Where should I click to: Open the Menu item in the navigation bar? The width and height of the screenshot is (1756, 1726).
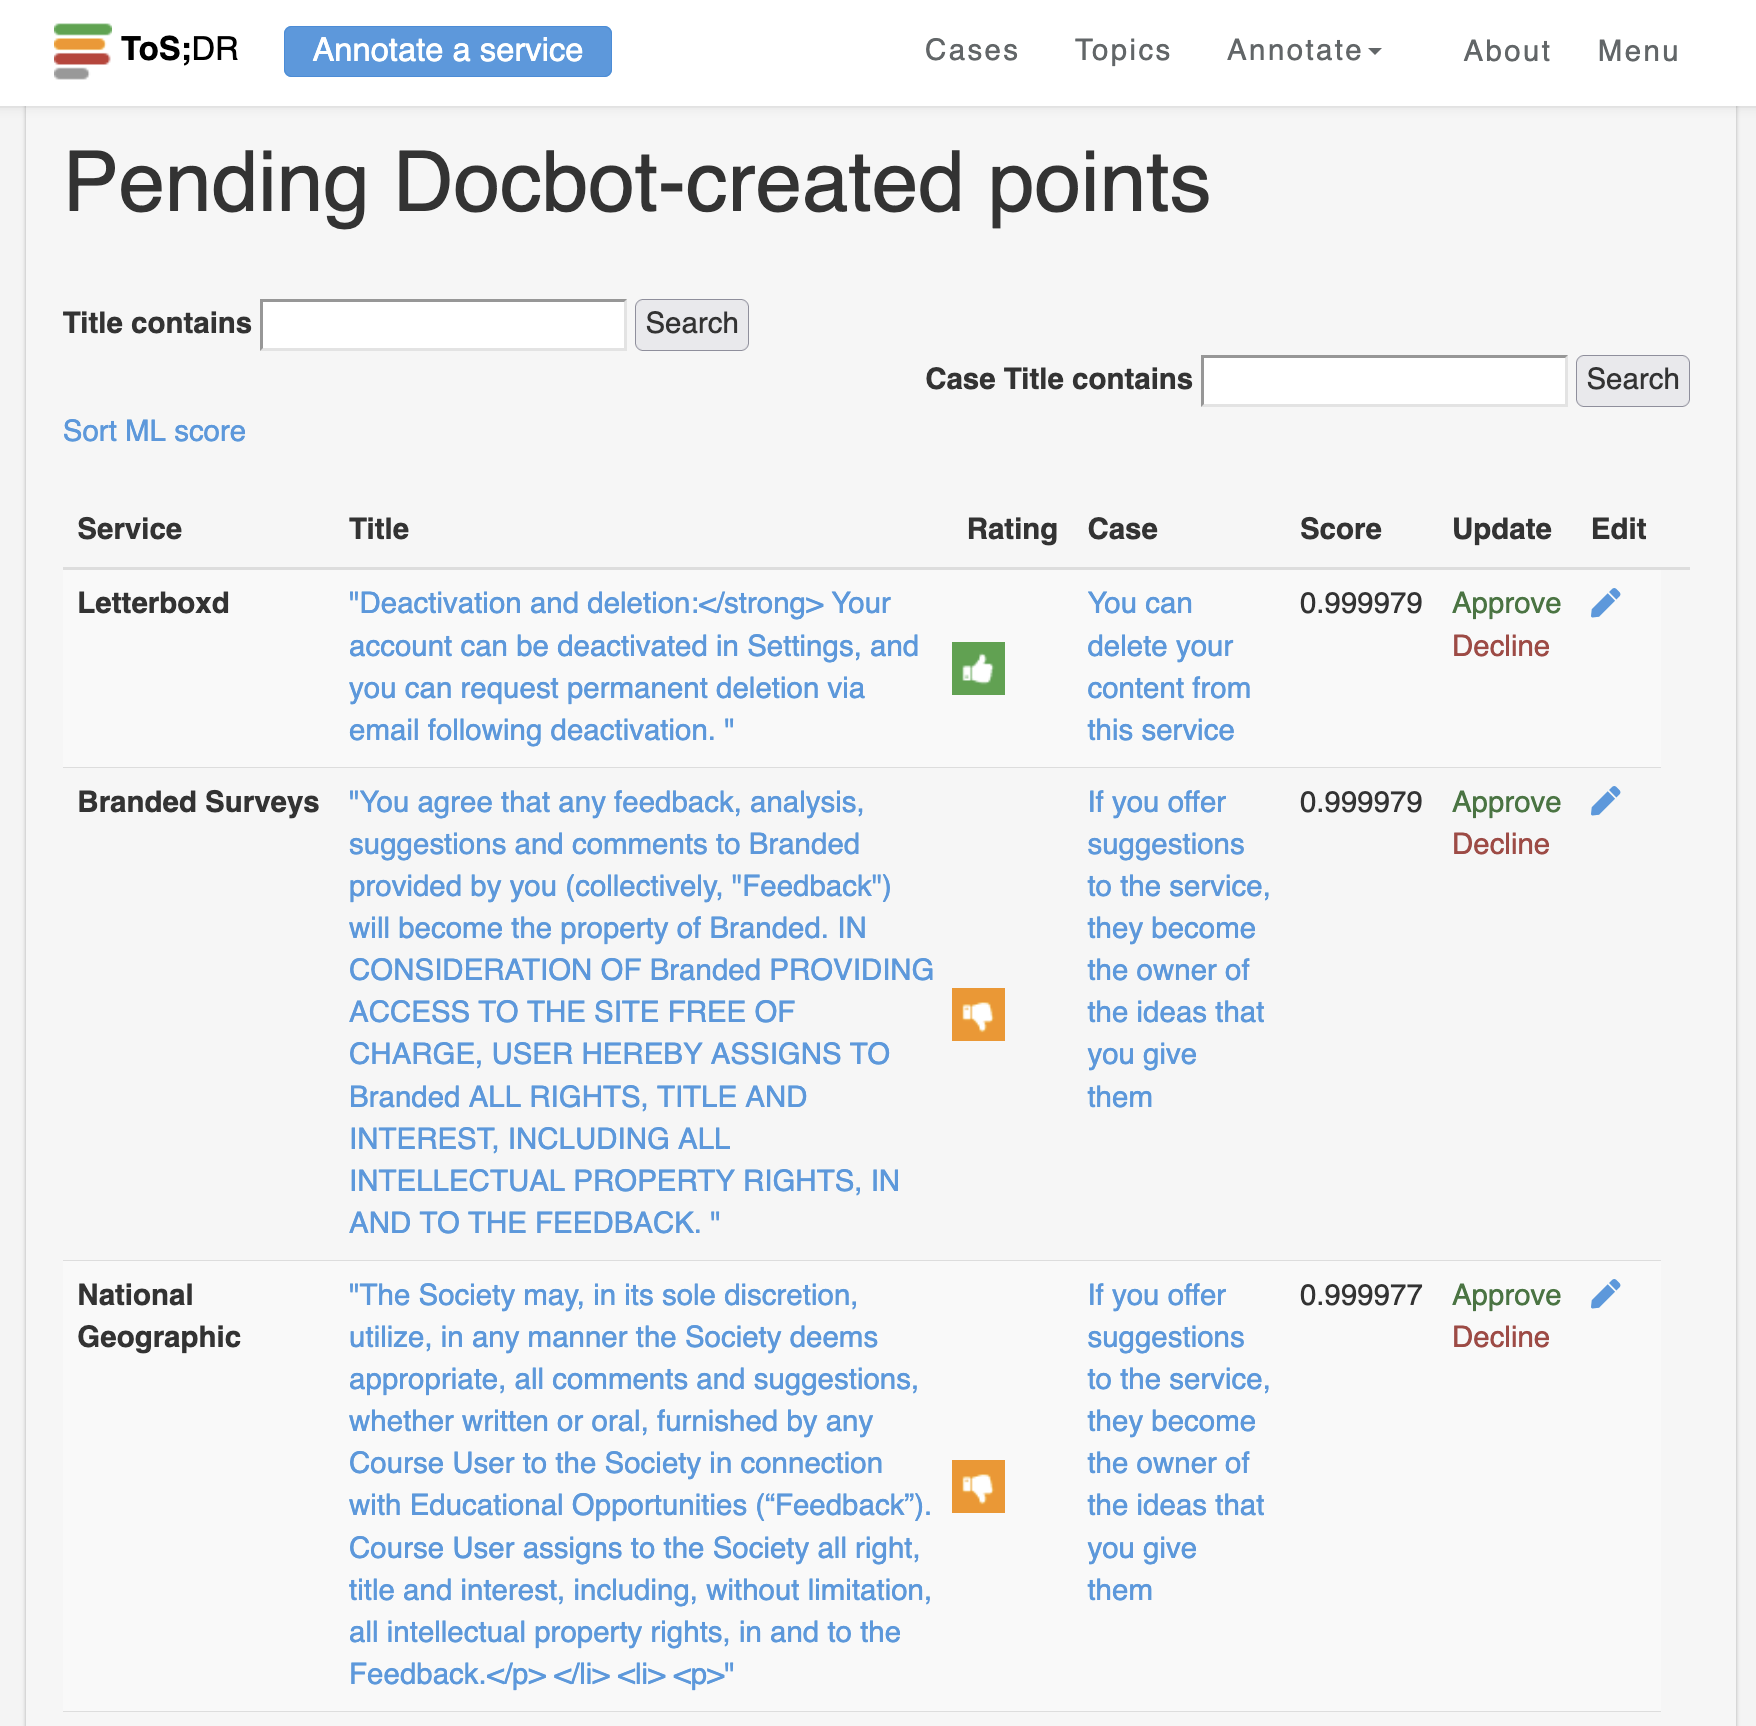click(x=1638, y=51)
